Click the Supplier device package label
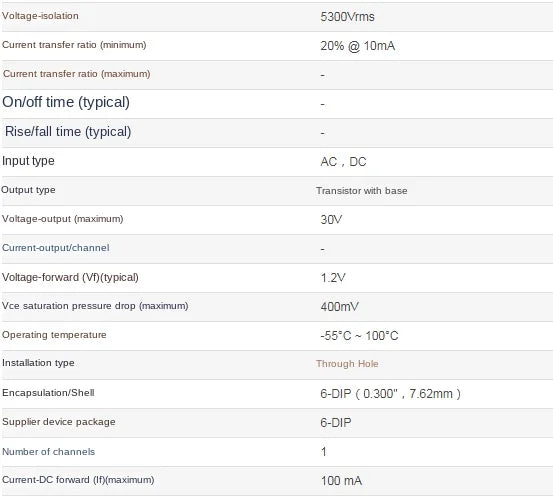 pyautogui.click(x=59, y=422)
